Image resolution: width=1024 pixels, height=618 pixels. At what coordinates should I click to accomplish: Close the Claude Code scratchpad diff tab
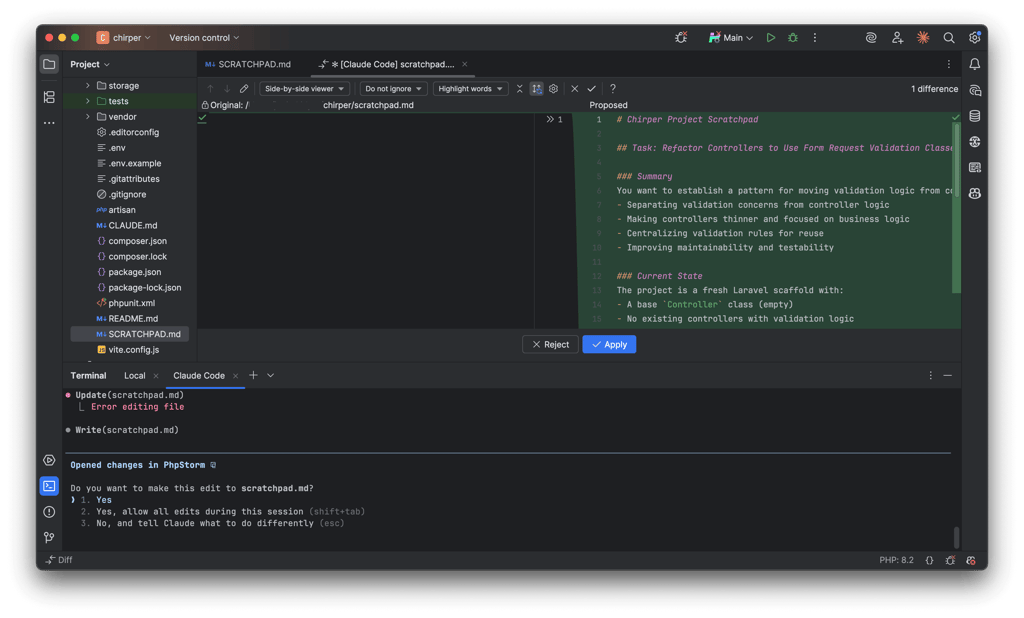coord(464,64)
